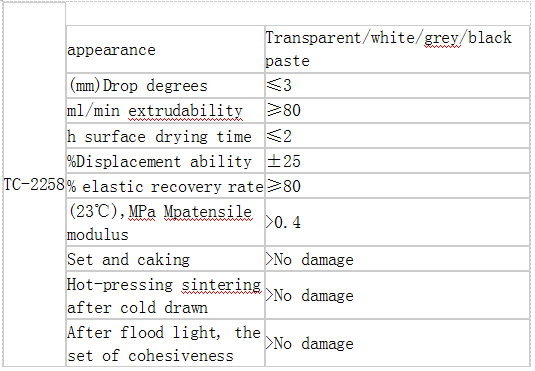The height and width of the screenshot is (371, 535).
Task: Click the empty header cell above appearance
Action: point(298,14)
